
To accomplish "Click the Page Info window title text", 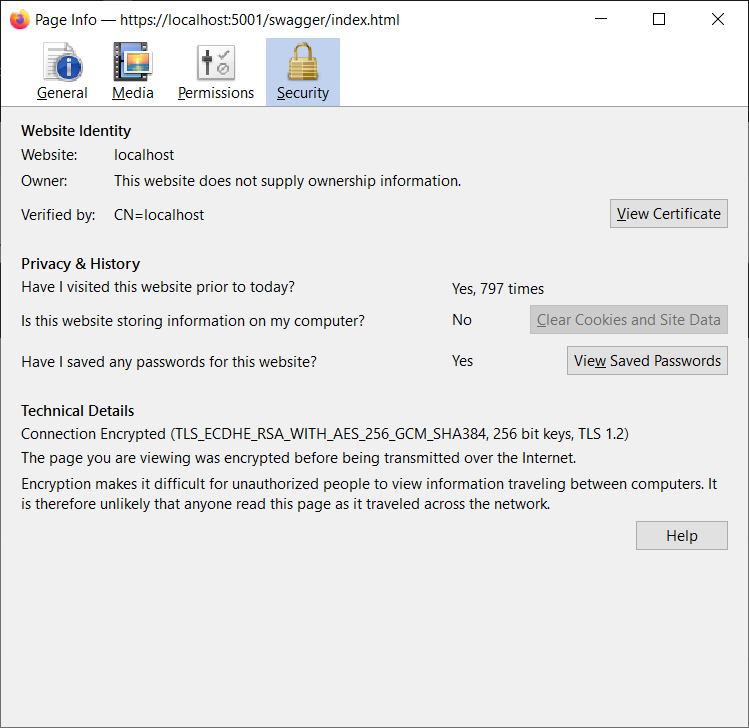I will pyautogui.click(x=217, y=20).
